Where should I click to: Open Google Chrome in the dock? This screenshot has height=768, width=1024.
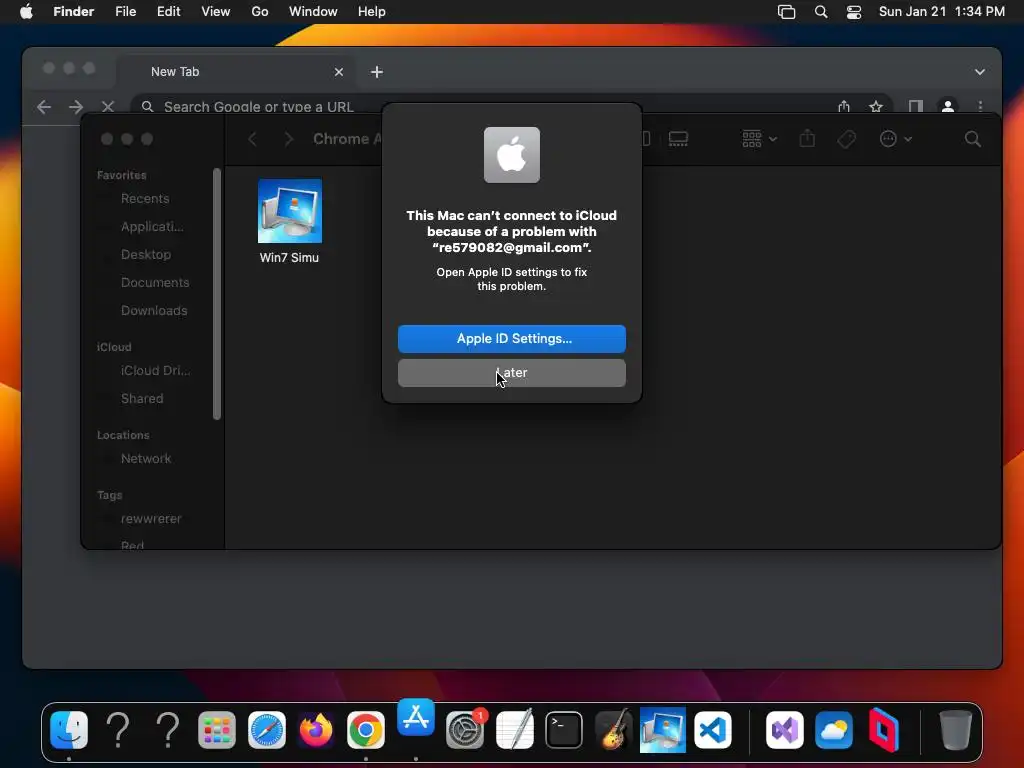coord(366,729)
